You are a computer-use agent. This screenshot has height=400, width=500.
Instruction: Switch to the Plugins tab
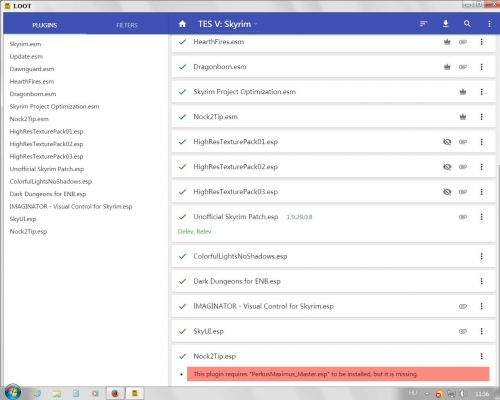coord(45,25)
